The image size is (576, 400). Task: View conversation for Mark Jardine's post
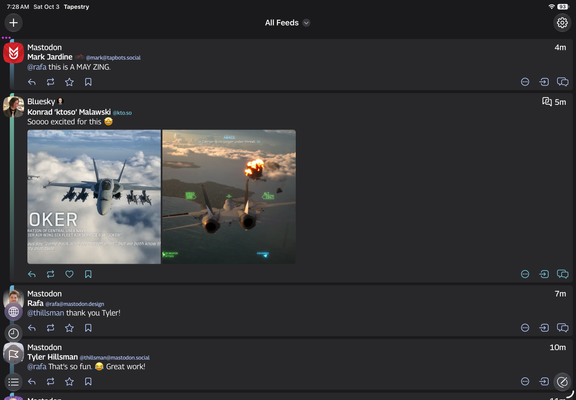point(563,82)
